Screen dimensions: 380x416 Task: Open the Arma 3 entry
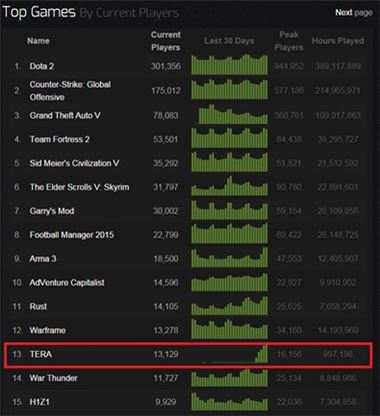(x=43, y=259)
